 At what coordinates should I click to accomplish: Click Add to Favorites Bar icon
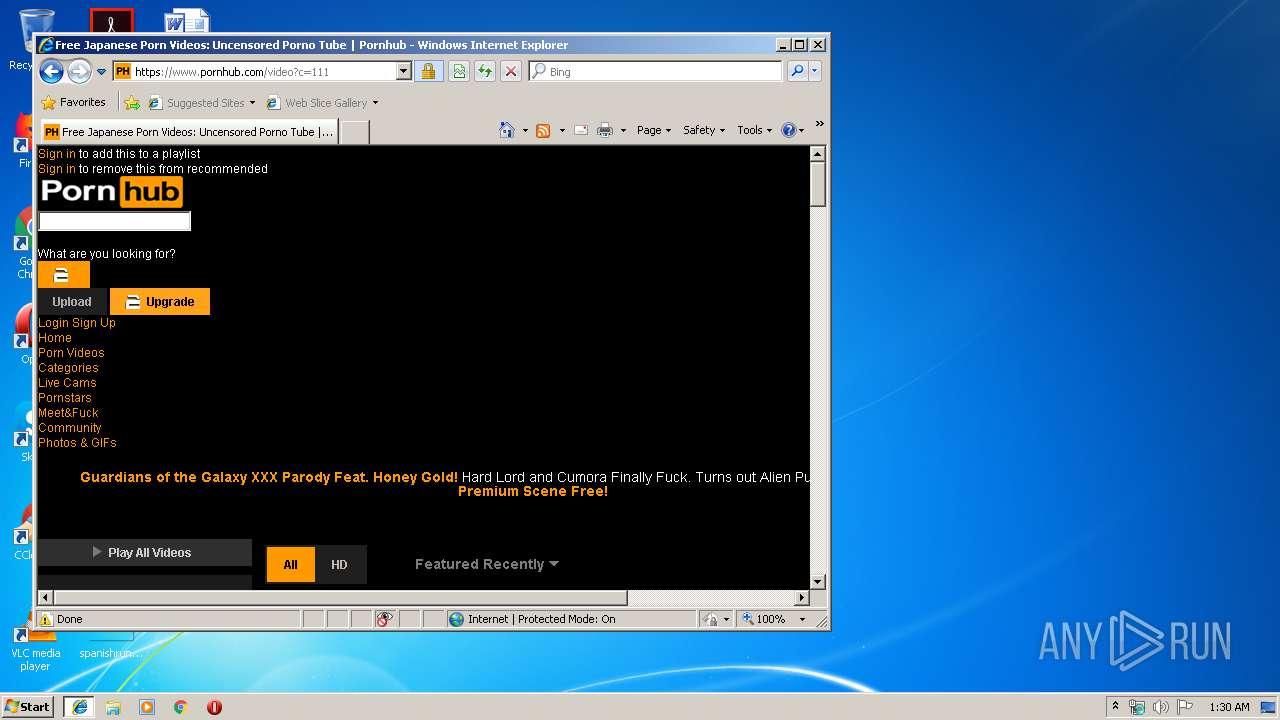click(x=132, y=102)
